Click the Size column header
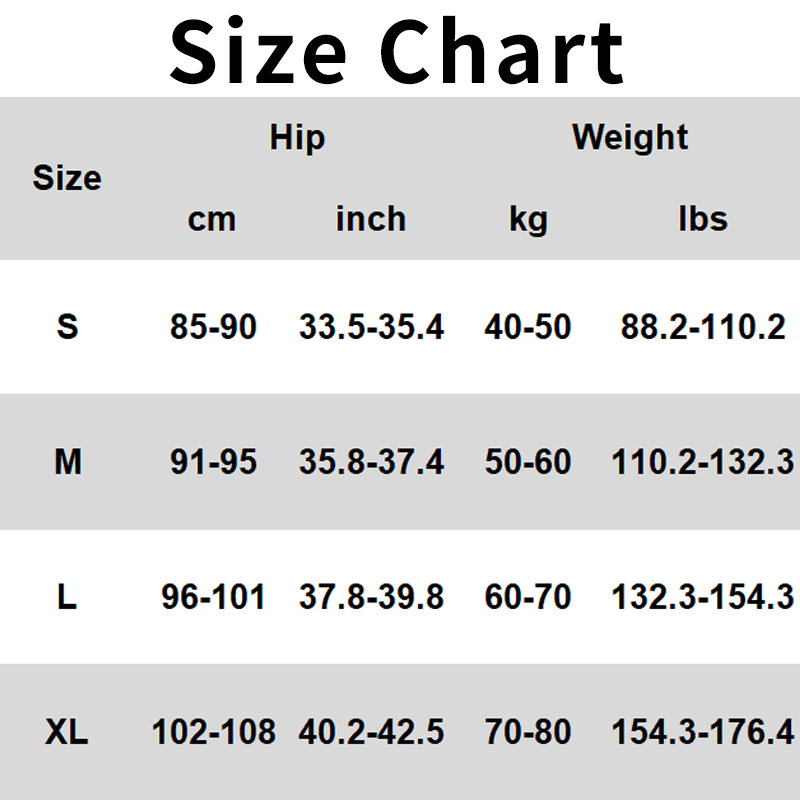This screenshot has height=800, width=800. (x=67, y=178)
